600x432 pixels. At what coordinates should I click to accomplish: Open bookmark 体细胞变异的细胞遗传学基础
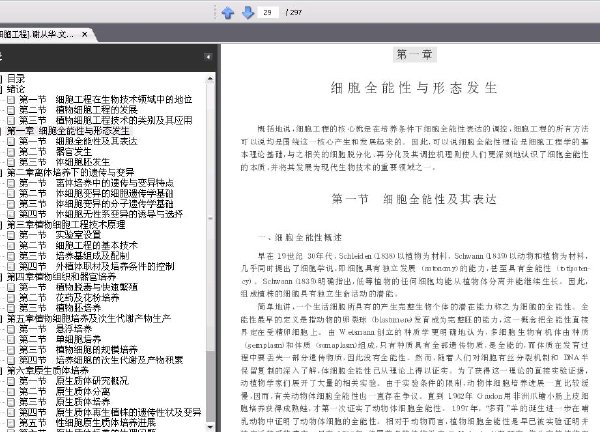pyautogui.click(x=96, y=193)
